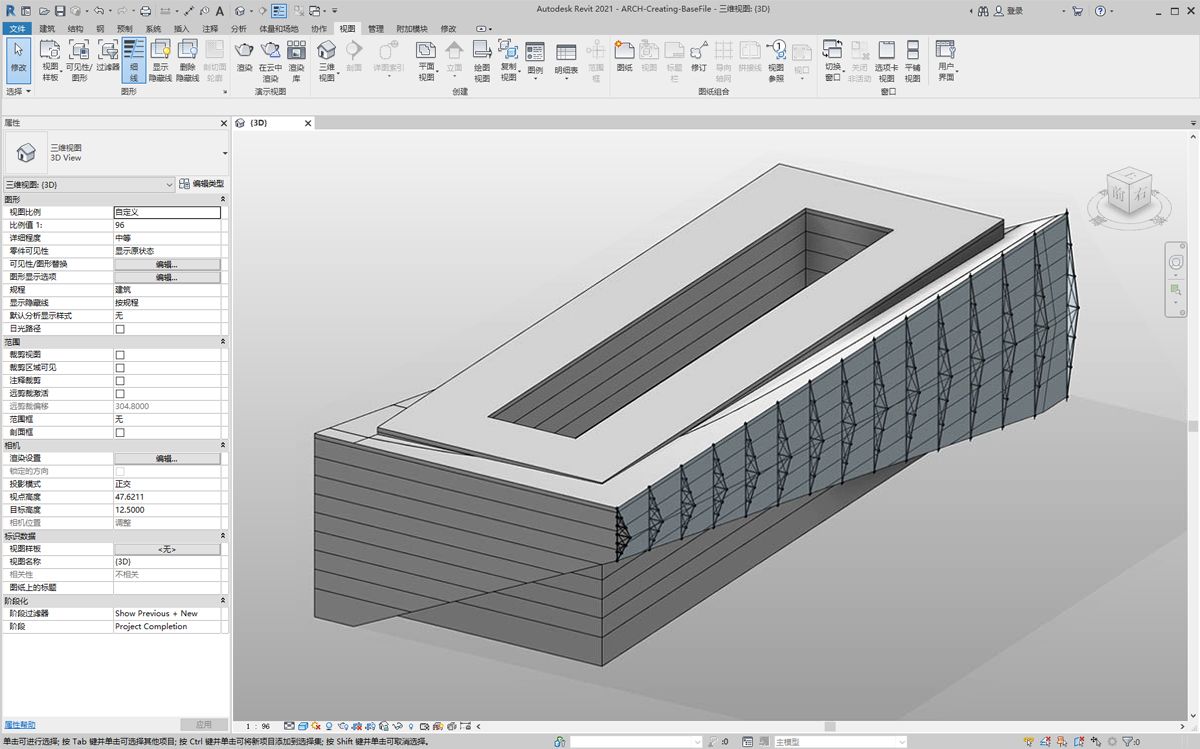Open the 属性帮助 link
Screen dimensions: 1200x749
point(20,724)
